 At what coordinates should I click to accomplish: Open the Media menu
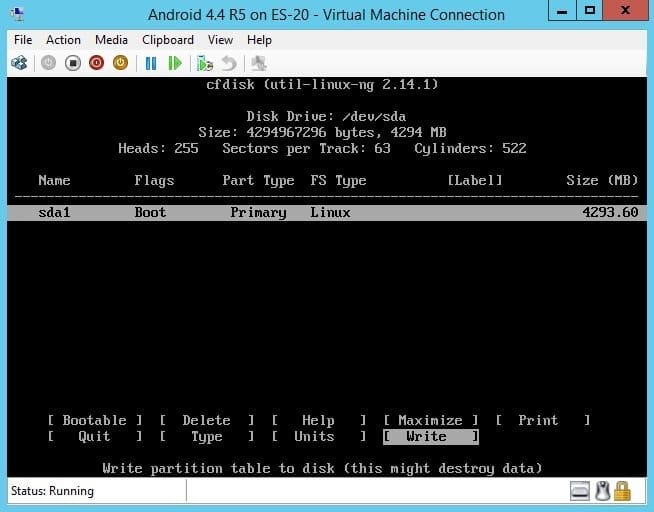click(111, 40)
